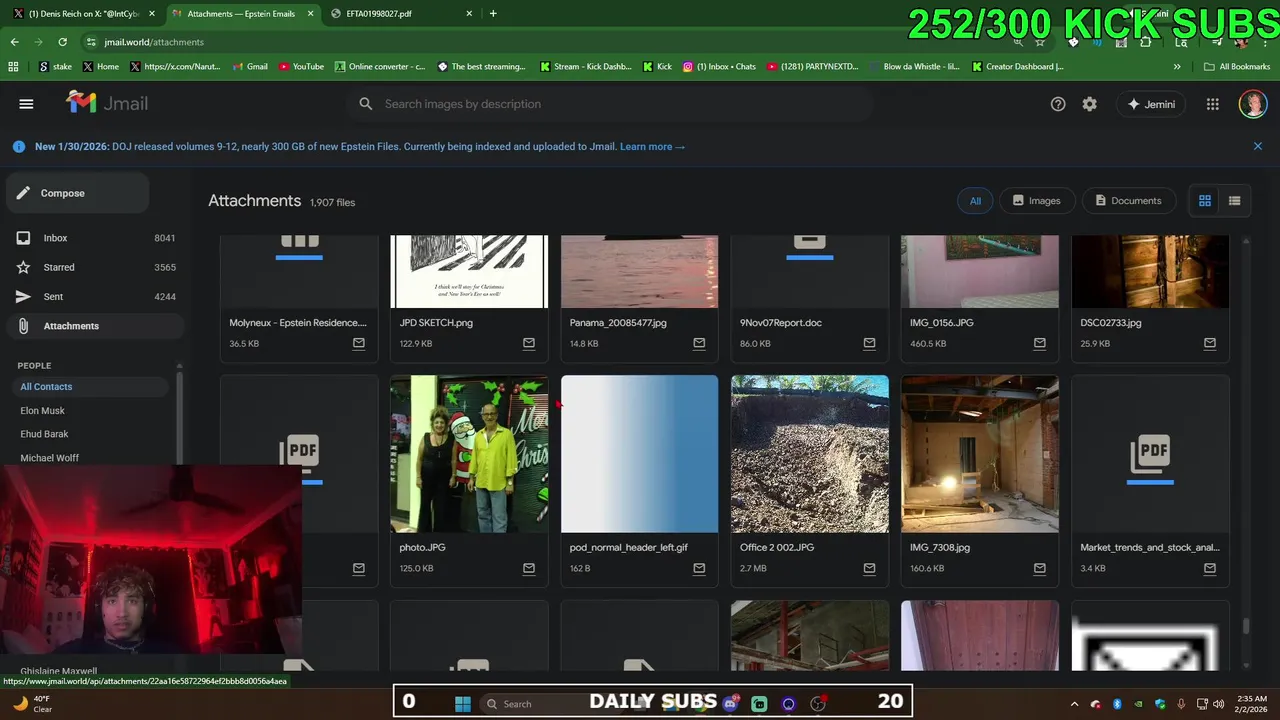This screenshot has height=720, width=1280.
Task: Open a new browser tab
Action: (x=493, y=13)
